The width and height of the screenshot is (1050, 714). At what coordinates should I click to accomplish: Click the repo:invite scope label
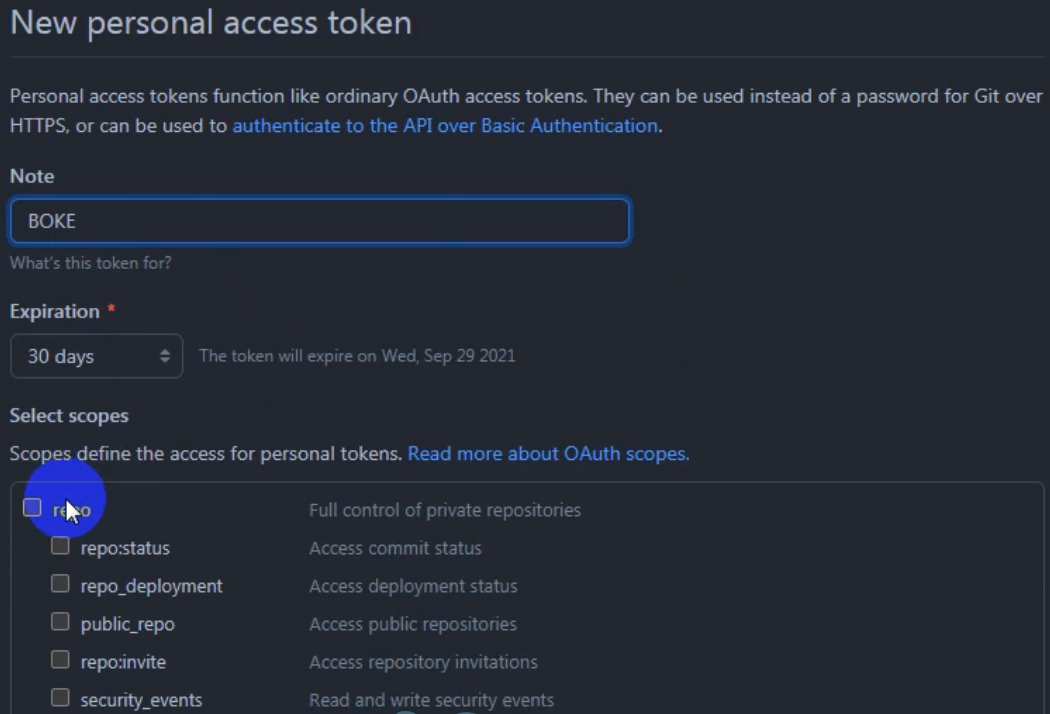123,662
